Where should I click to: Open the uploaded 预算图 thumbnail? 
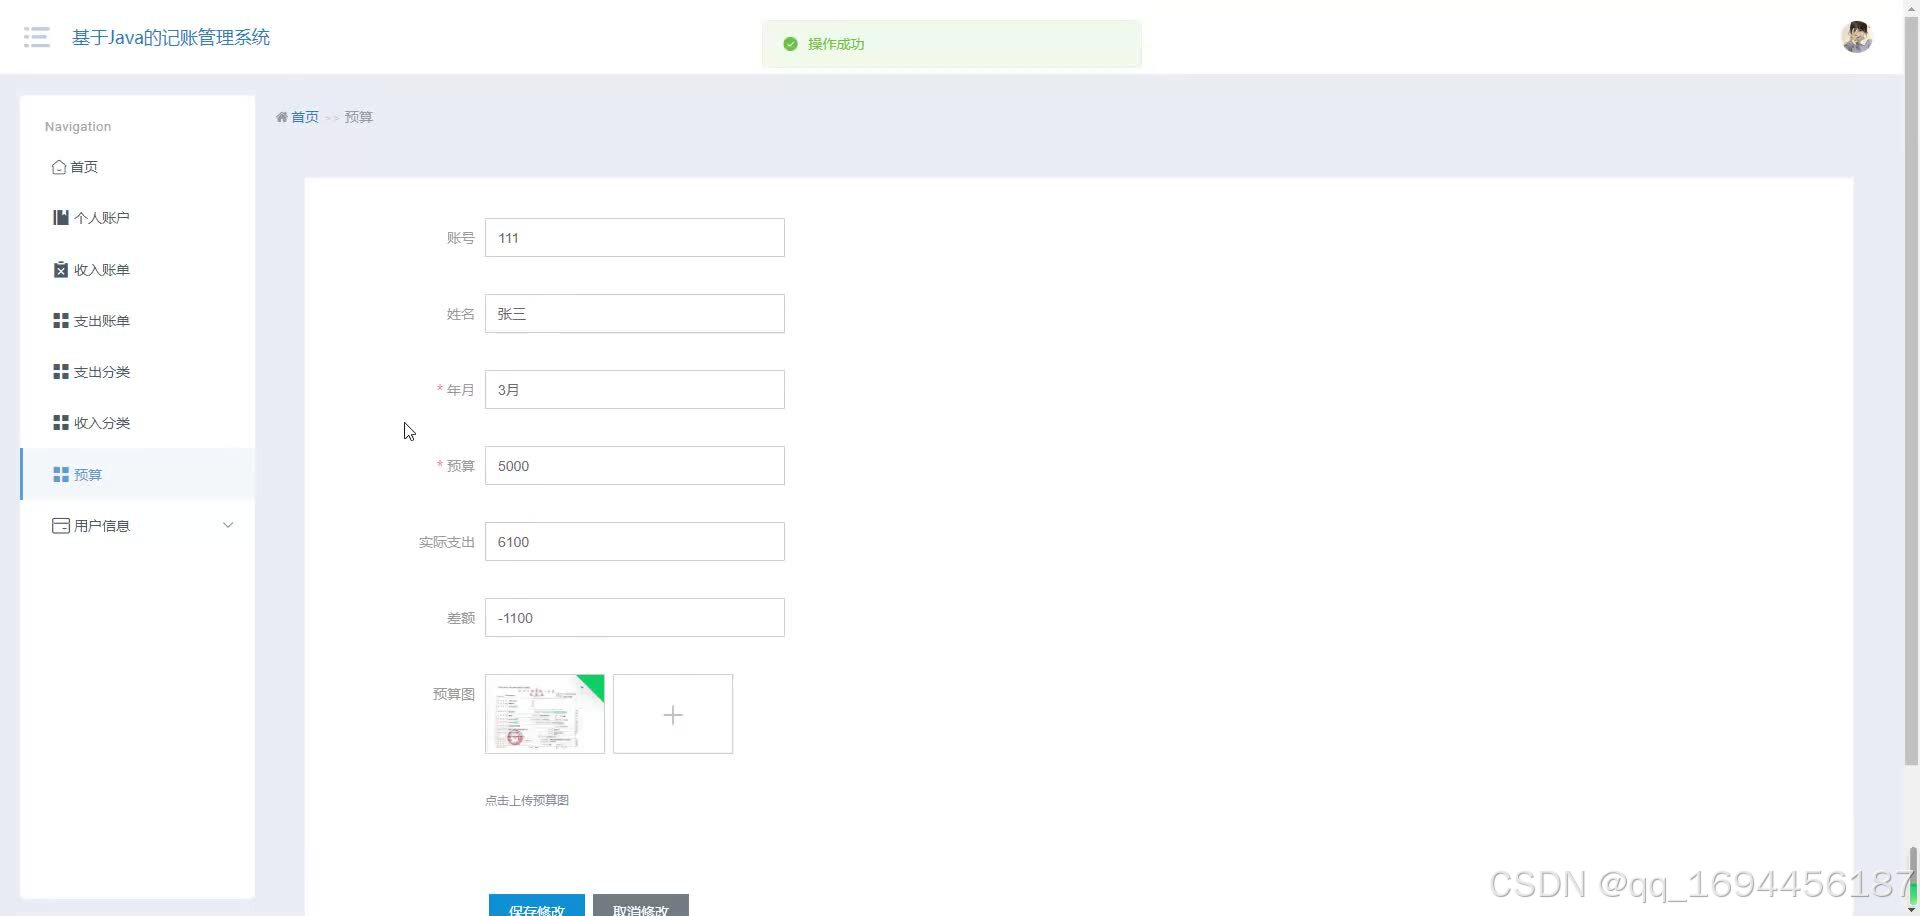pos(545,714)
